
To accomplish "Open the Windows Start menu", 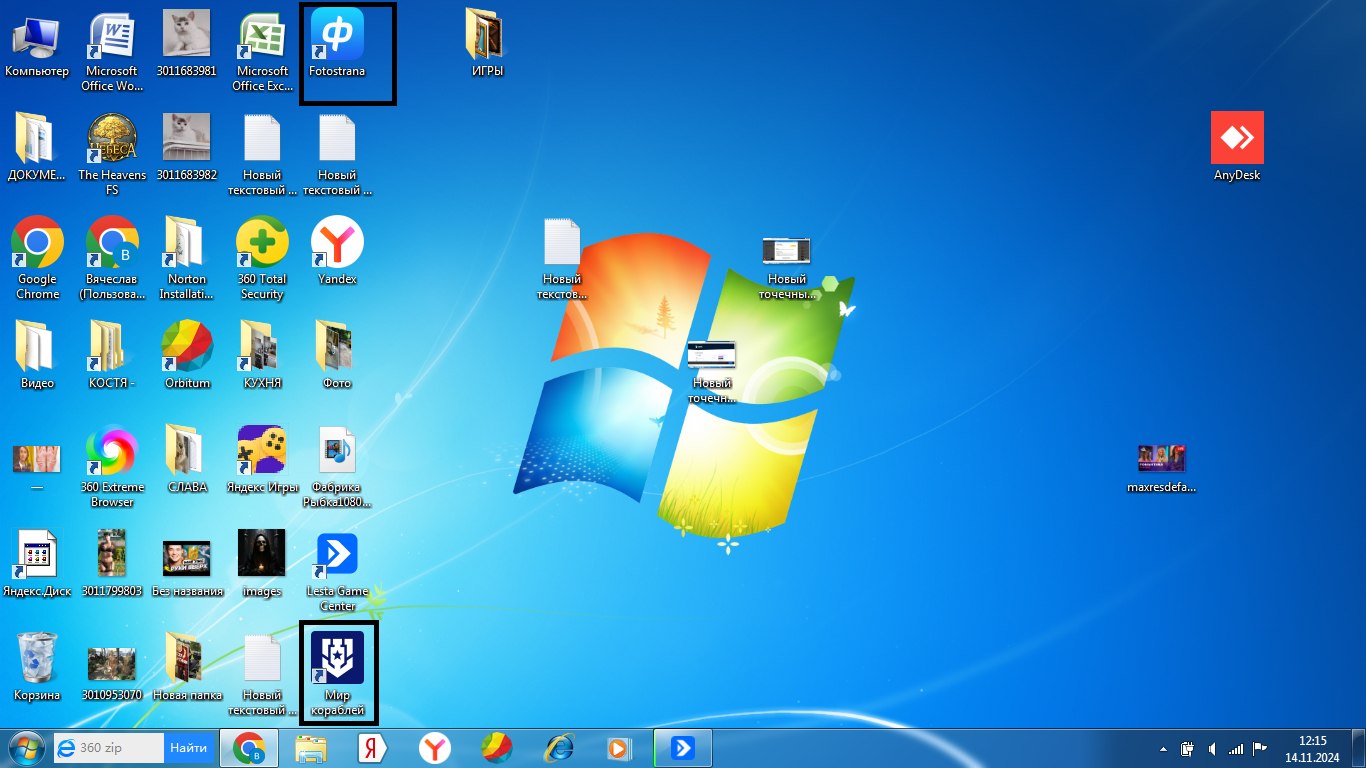I will (27, 748).
